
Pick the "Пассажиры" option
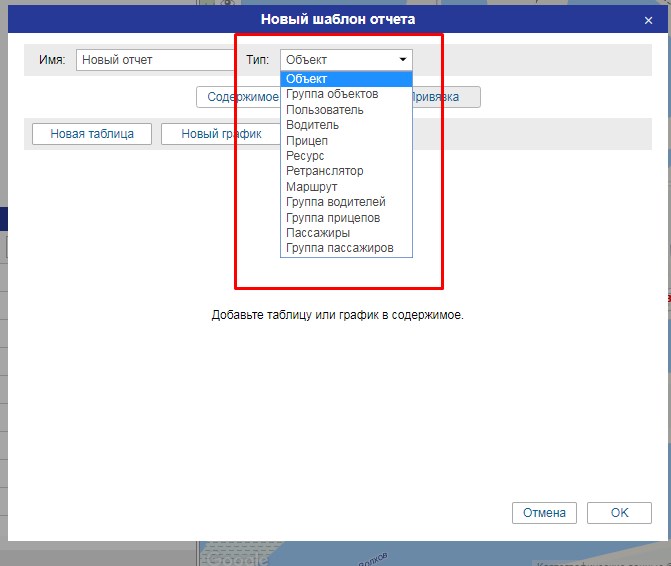(x=317, y=233)
